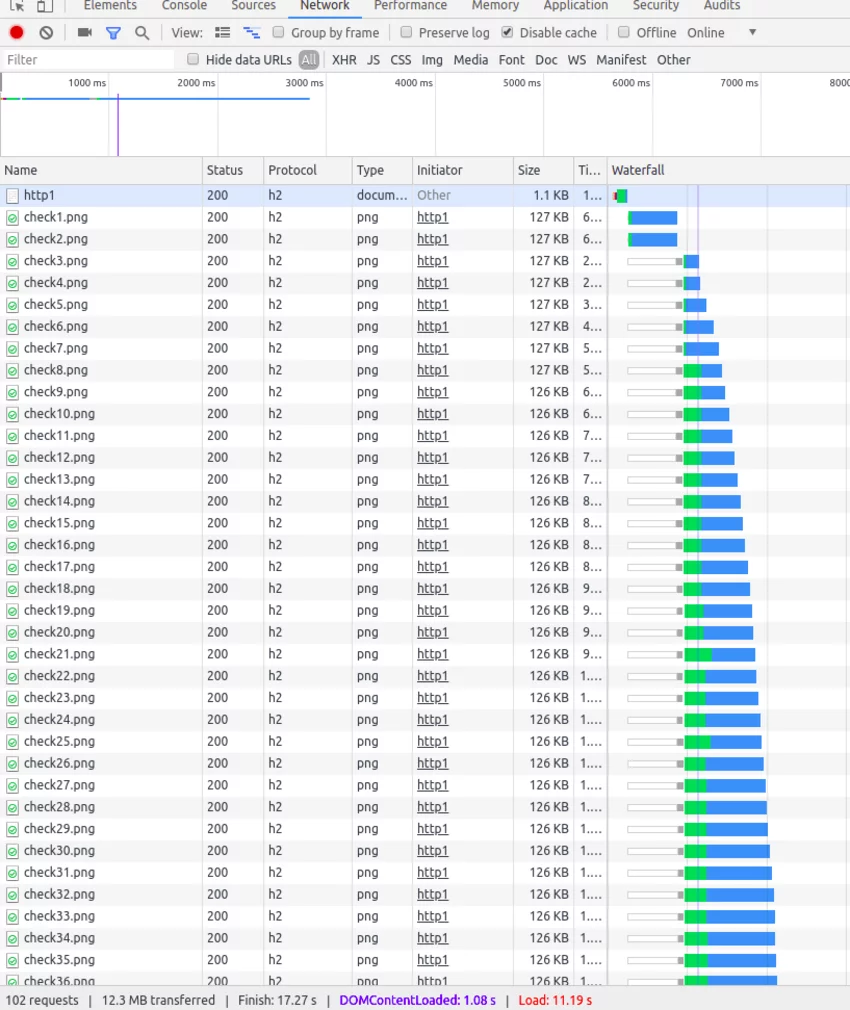Filter requests by XHR
Screen dimensions: 850x1010
point(344,60)
